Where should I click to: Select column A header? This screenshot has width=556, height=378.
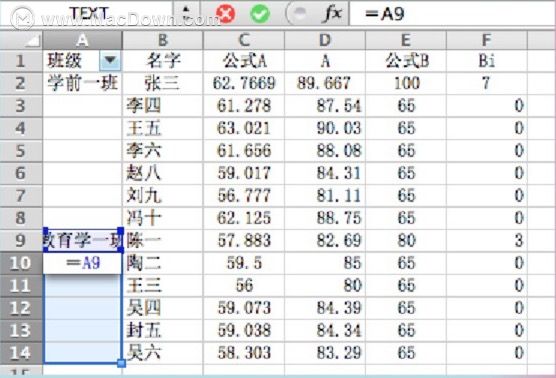tap(82, 40)
